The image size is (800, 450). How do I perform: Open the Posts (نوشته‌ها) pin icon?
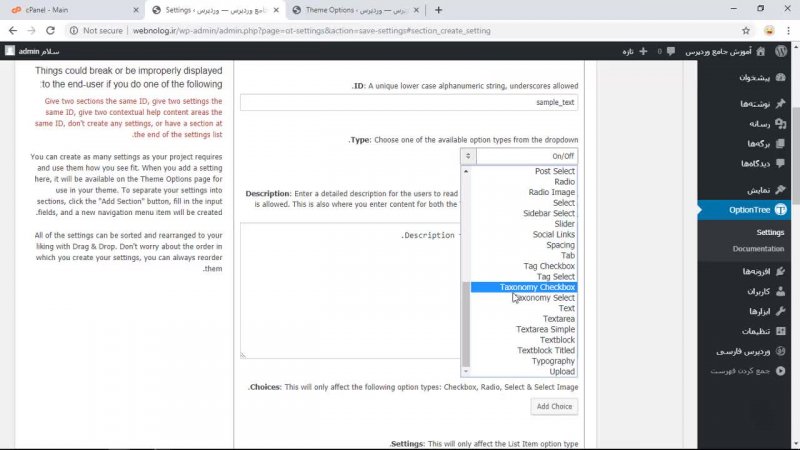click(x=780, y=104)
